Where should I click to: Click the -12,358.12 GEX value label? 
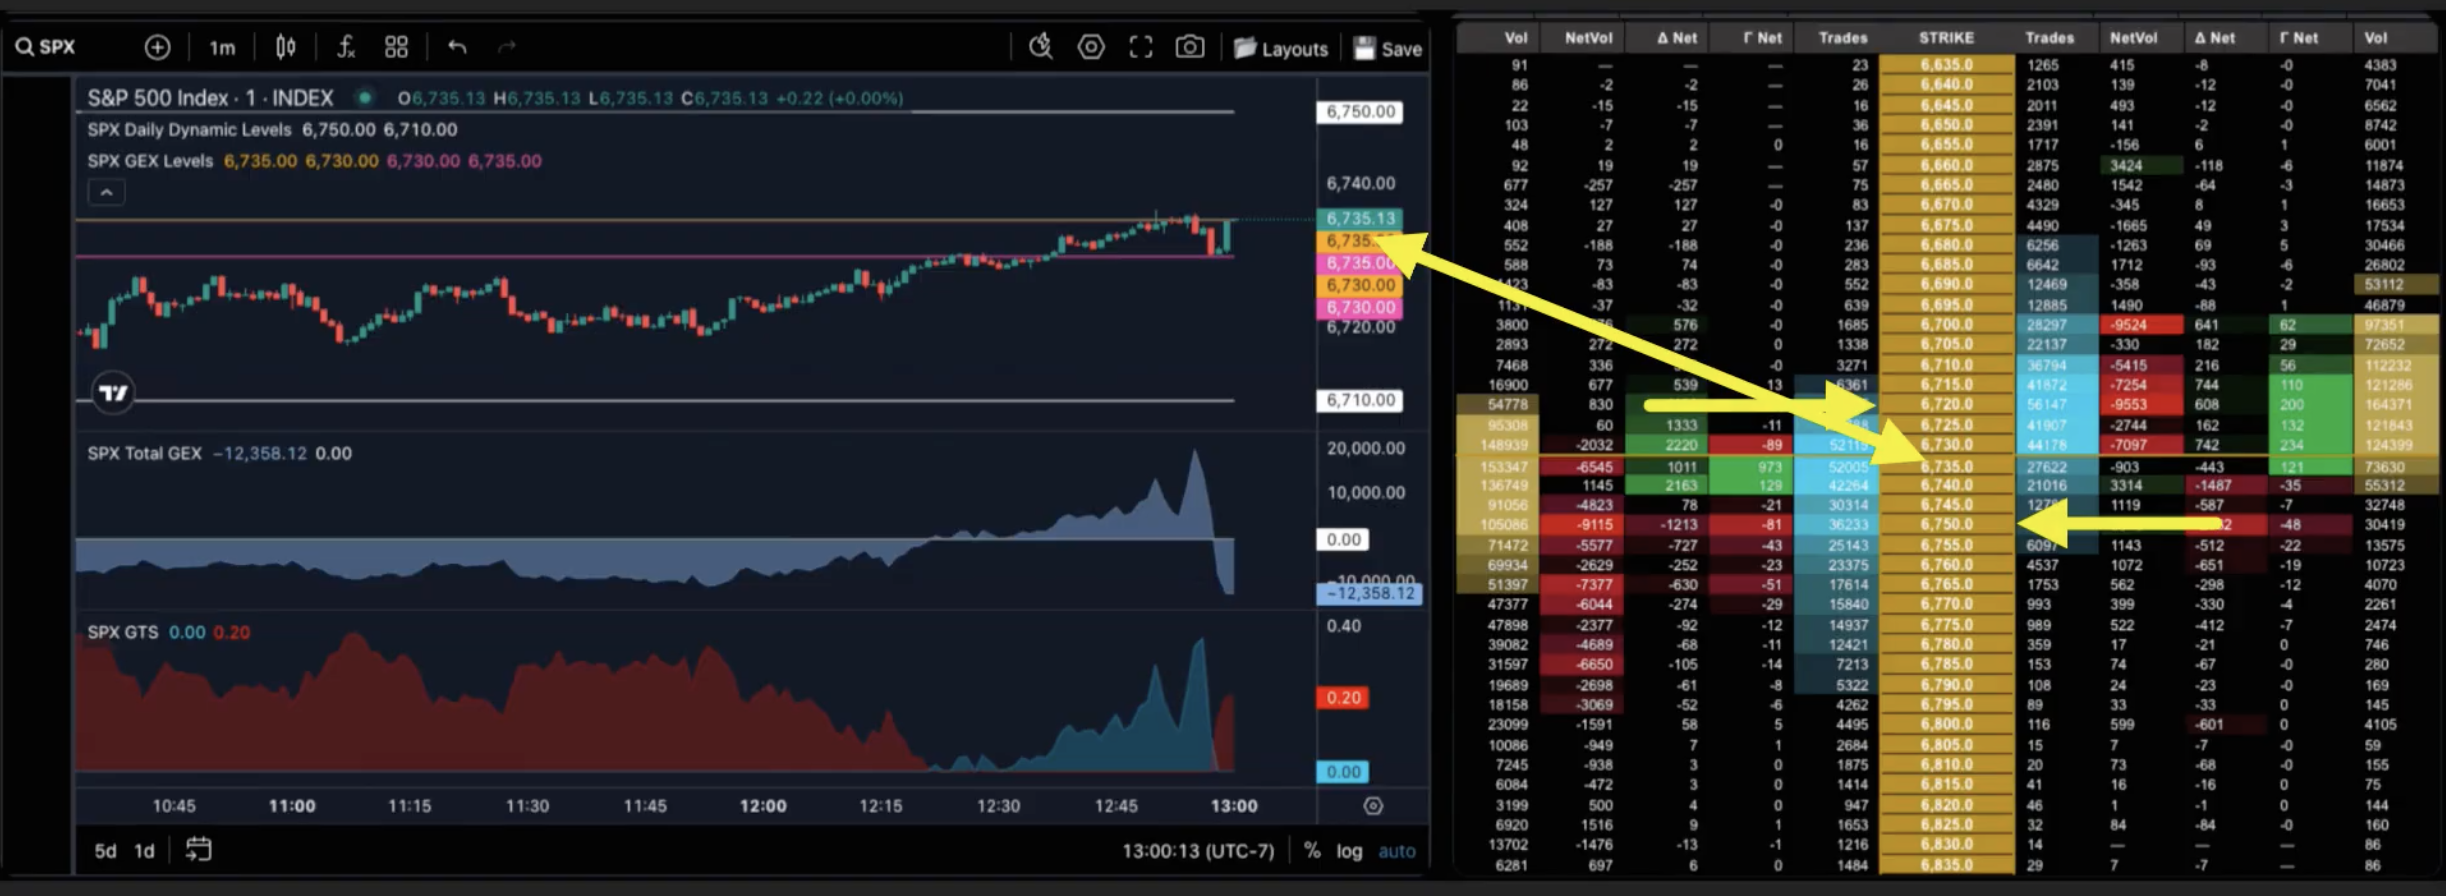(1369, 593)
